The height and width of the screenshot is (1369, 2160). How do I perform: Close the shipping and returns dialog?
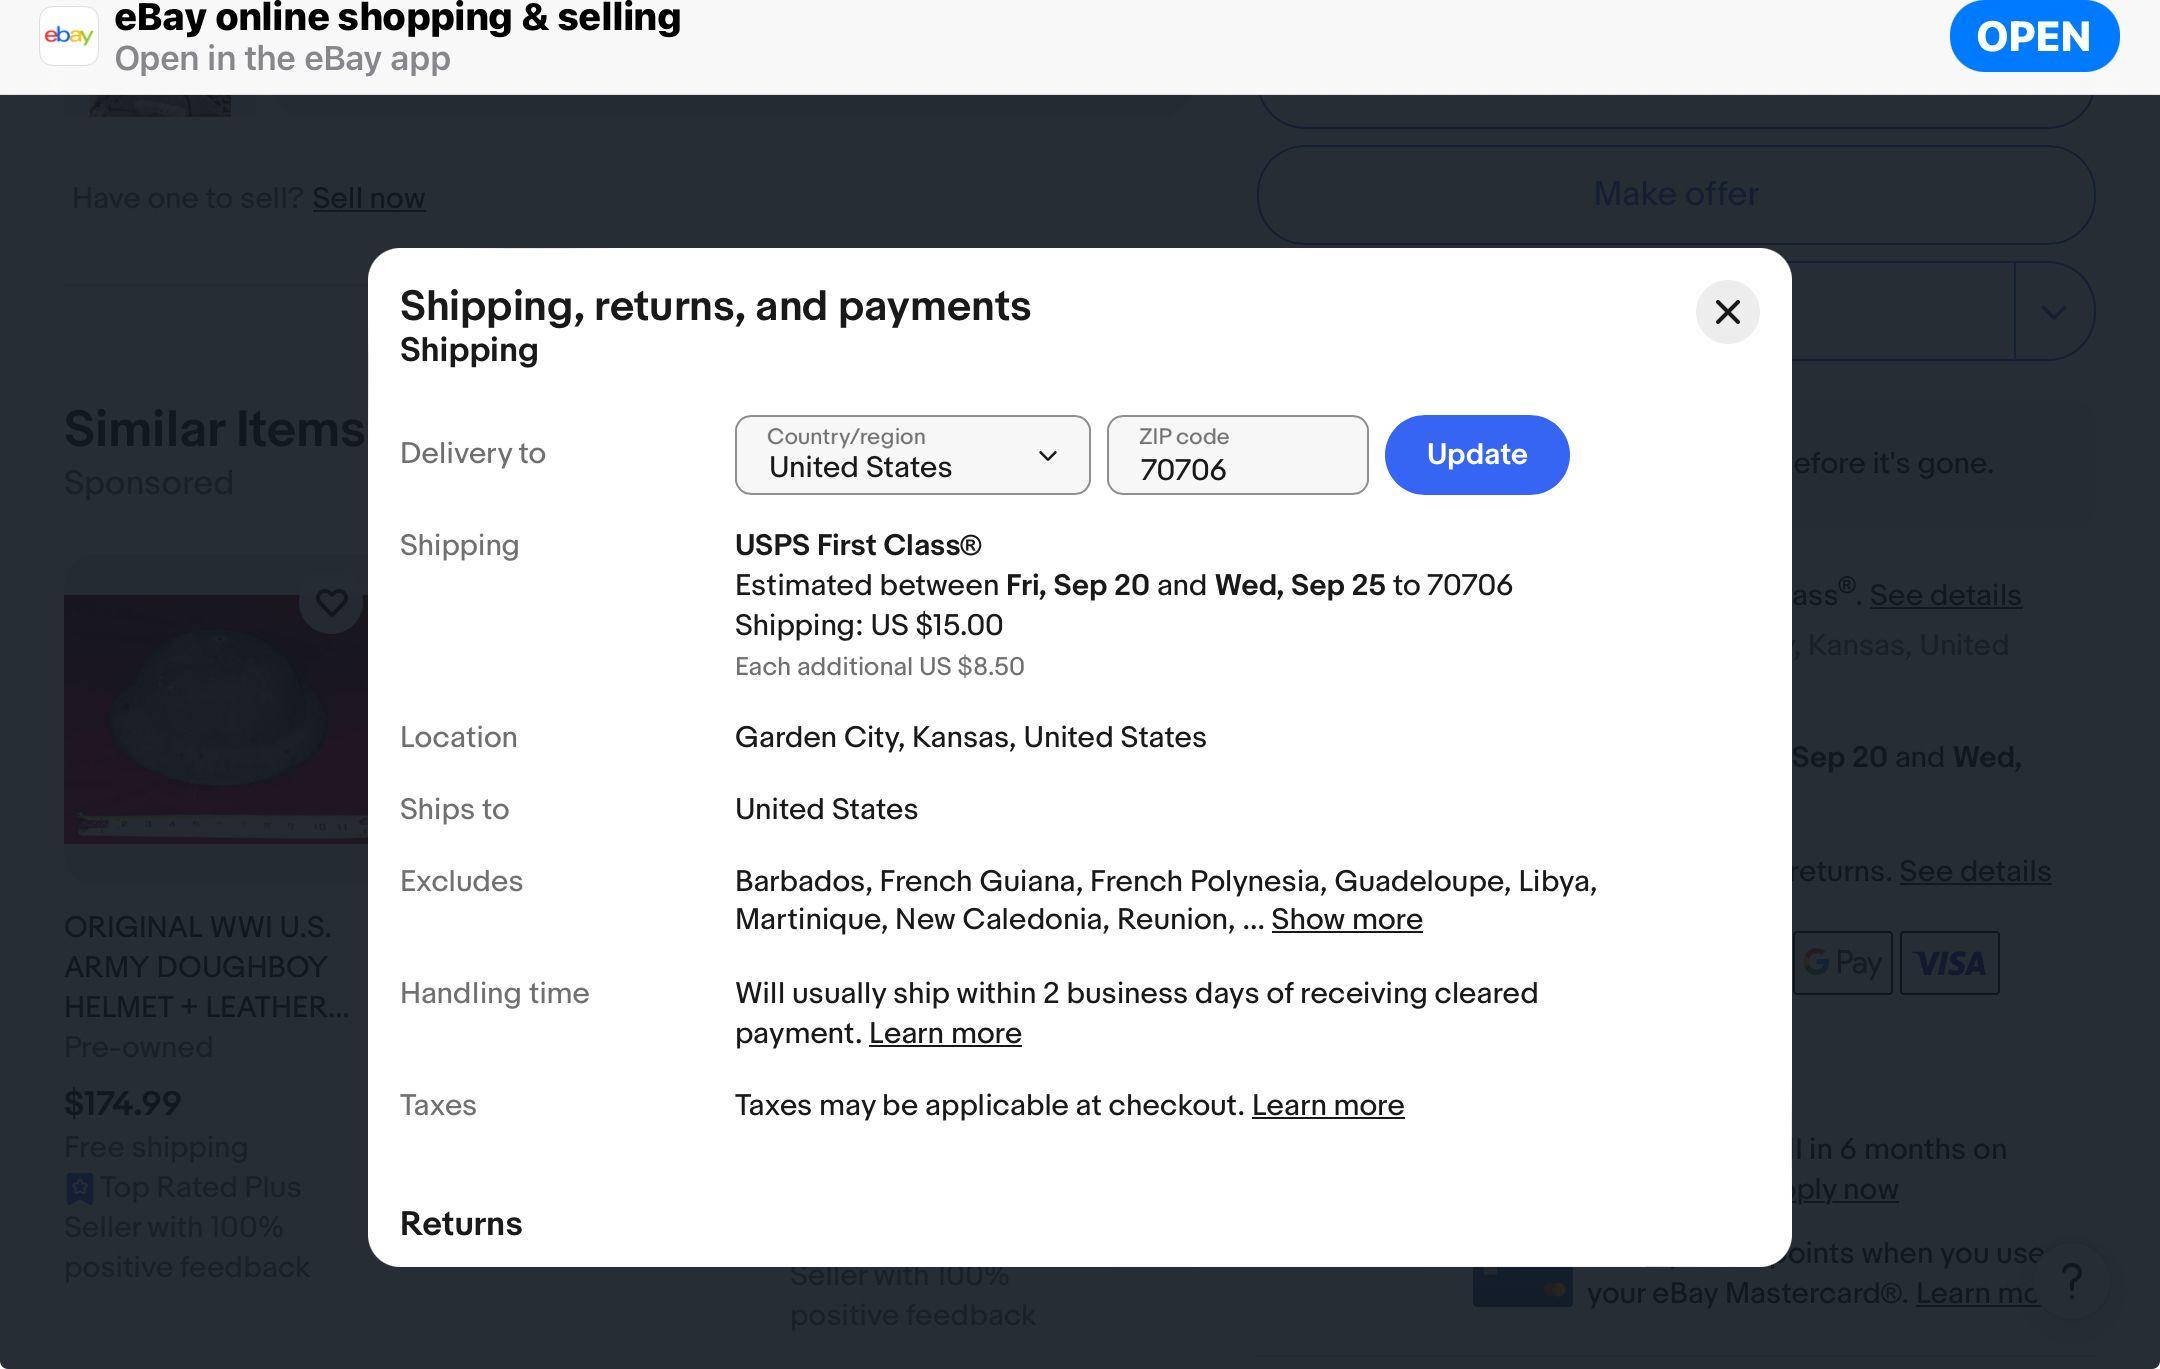click(1727, 312)
